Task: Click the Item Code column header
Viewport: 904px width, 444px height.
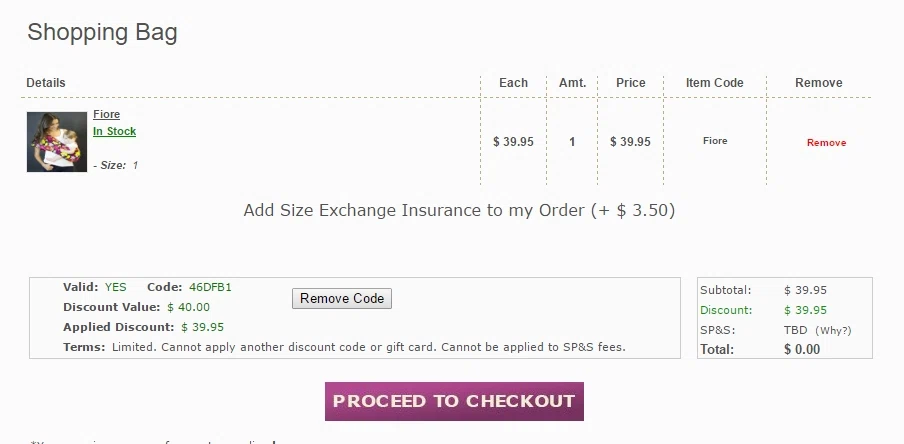Action: coord(714,82)
